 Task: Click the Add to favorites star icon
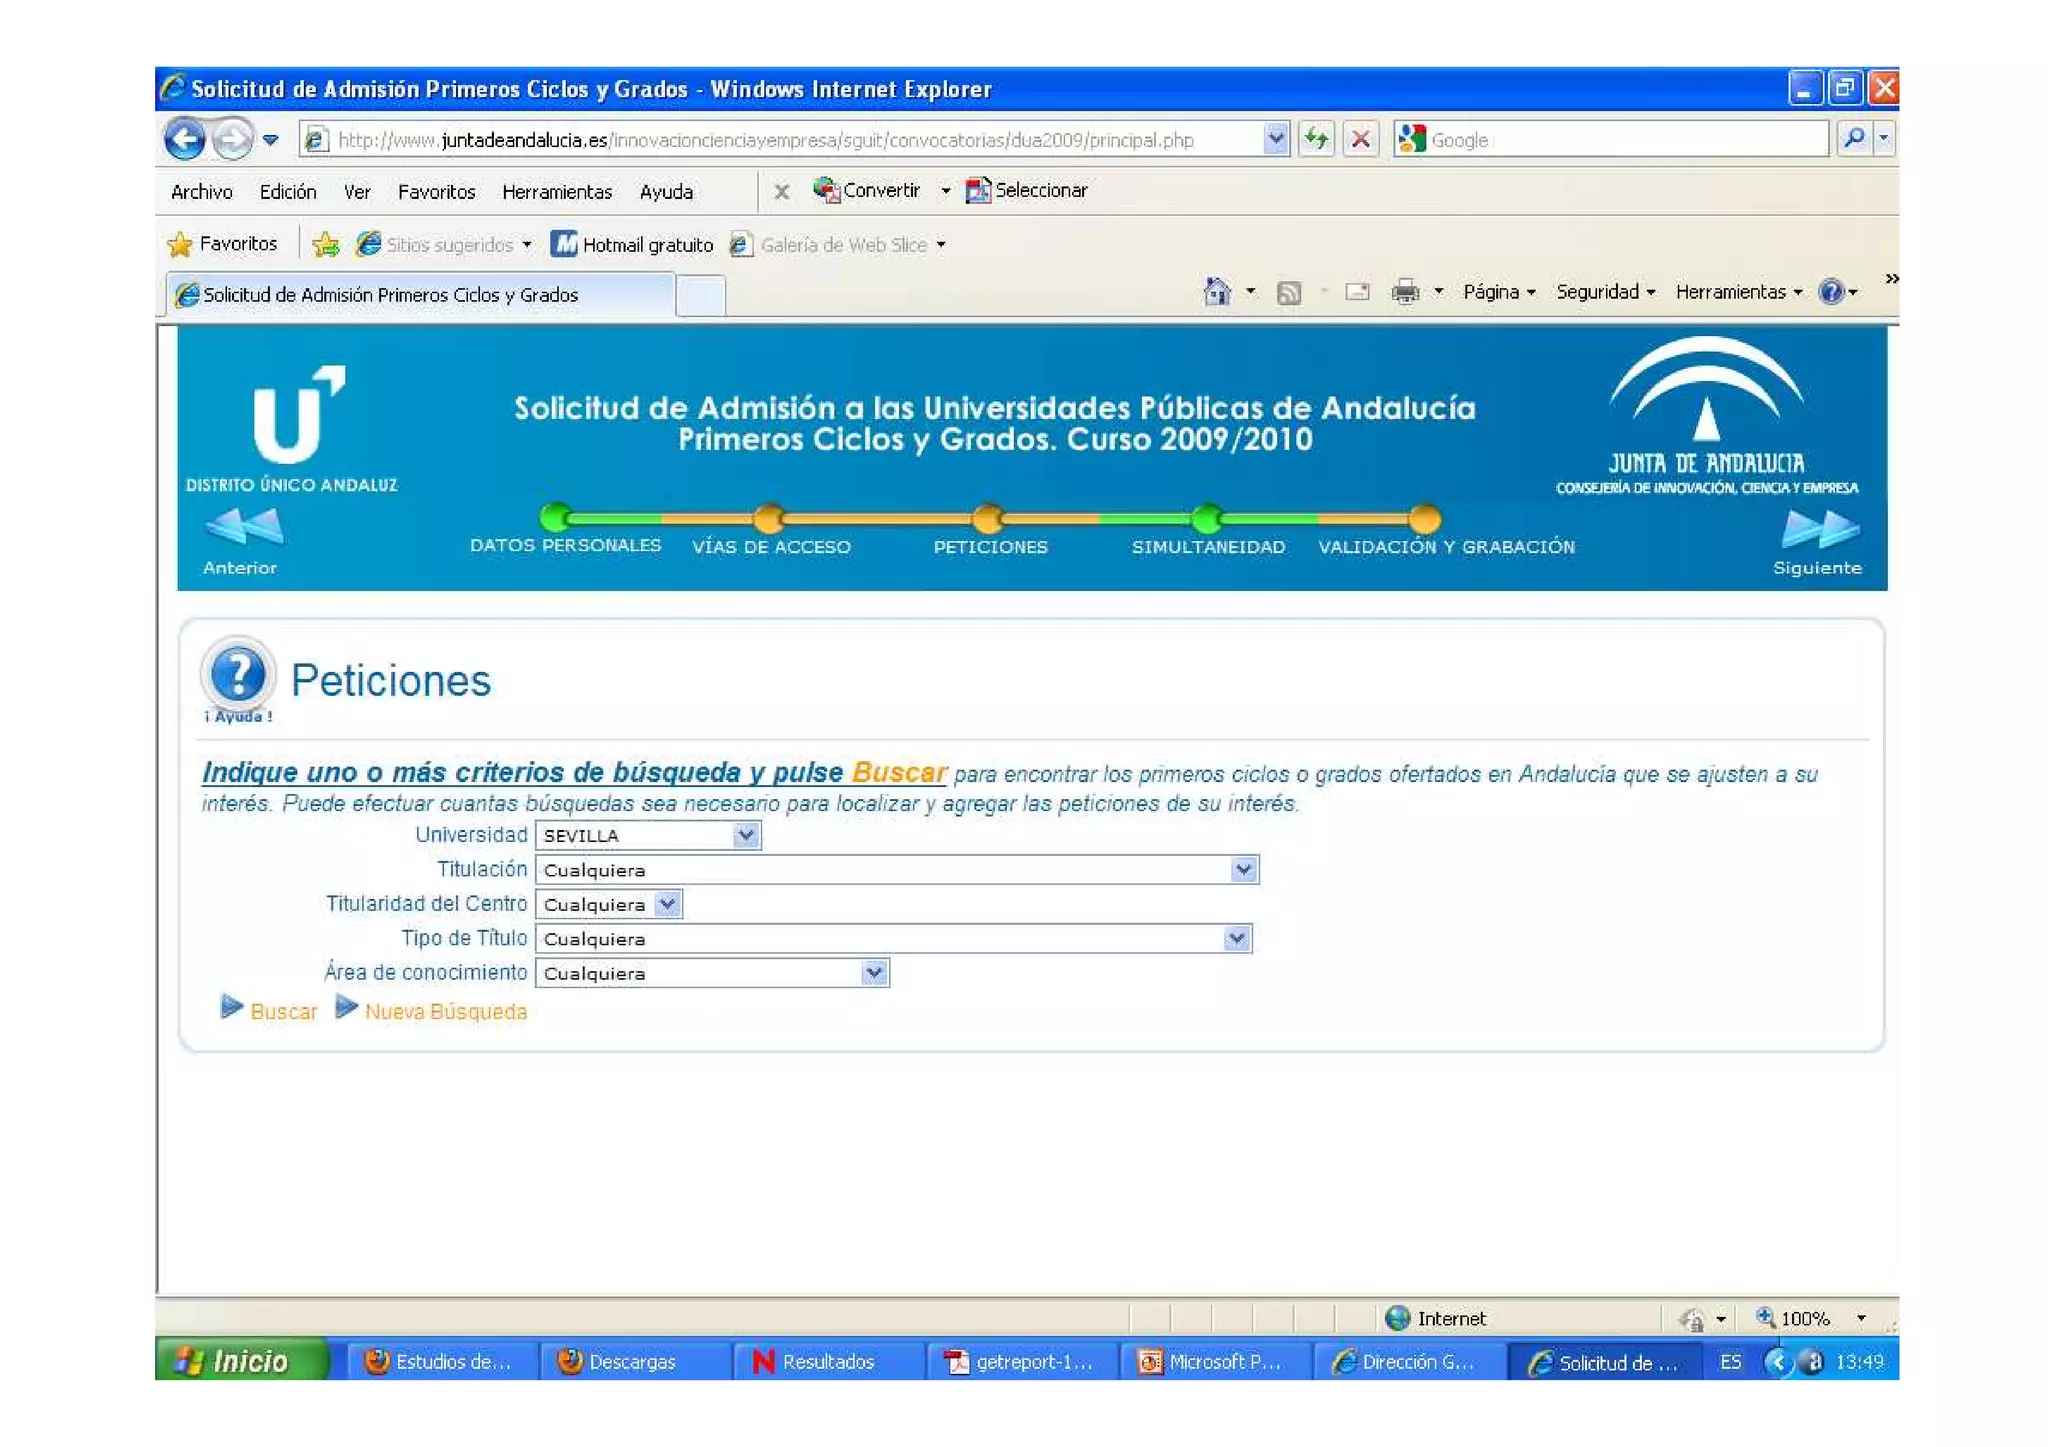click(x=325, y=245)
